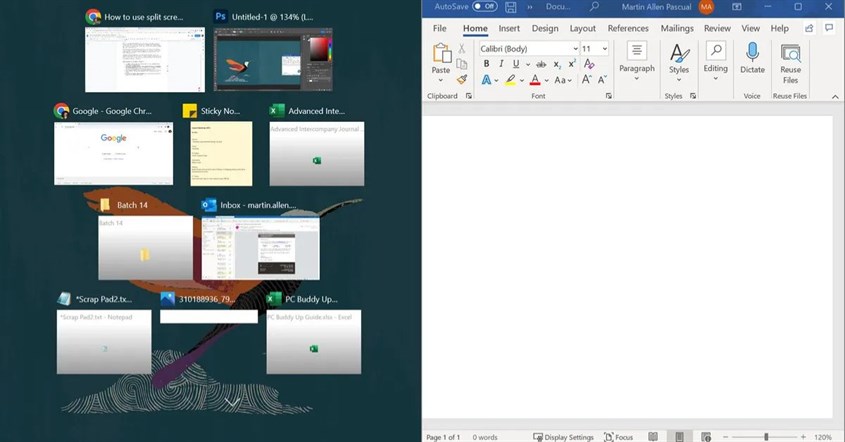Open the font size dropdown
Screen dimensions: 845x442
click(x=605, y=48)
